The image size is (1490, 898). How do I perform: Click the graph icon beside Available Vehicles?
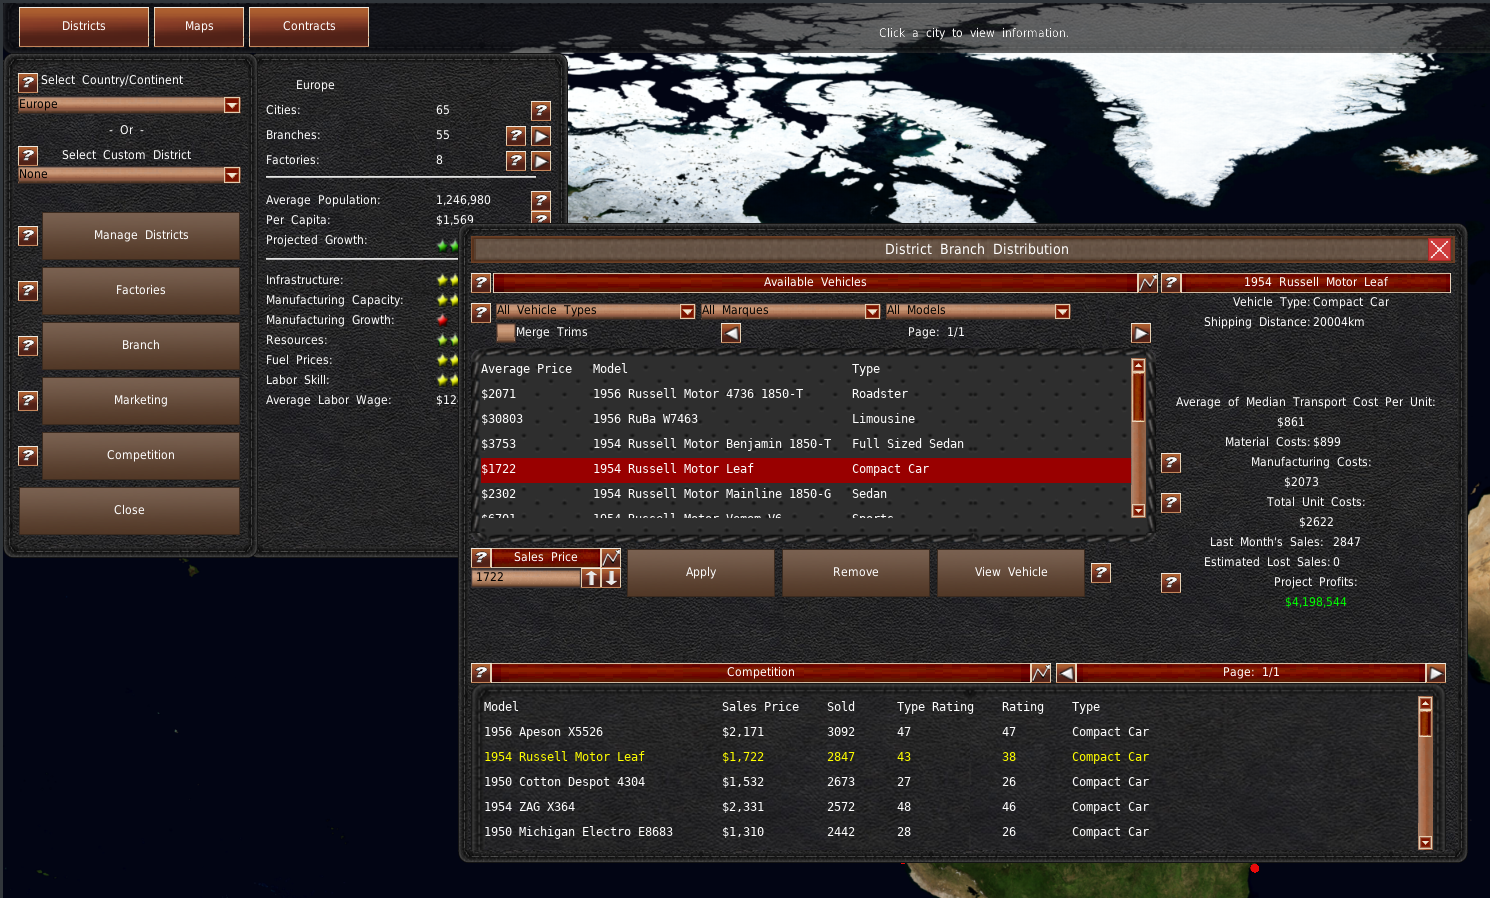coord(1147,283)
